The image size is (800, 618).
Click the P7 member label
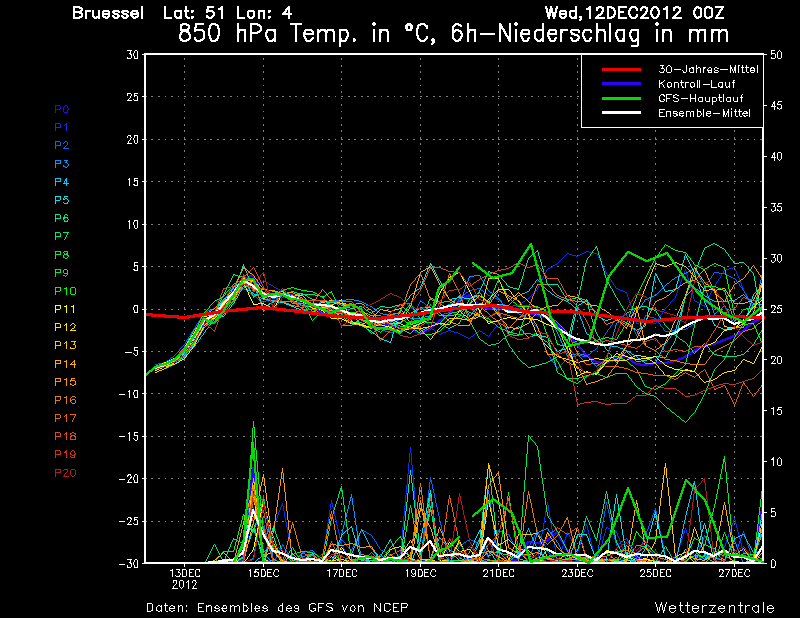[x=62, y=236]
